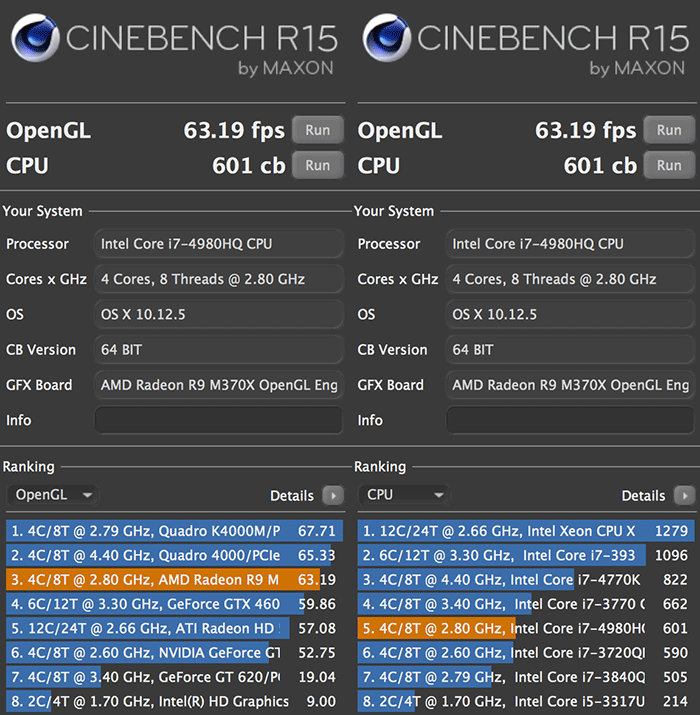Run OpenGL test in left panel
700x715 pixels.
pyautogui.click(x=317, y=130)
